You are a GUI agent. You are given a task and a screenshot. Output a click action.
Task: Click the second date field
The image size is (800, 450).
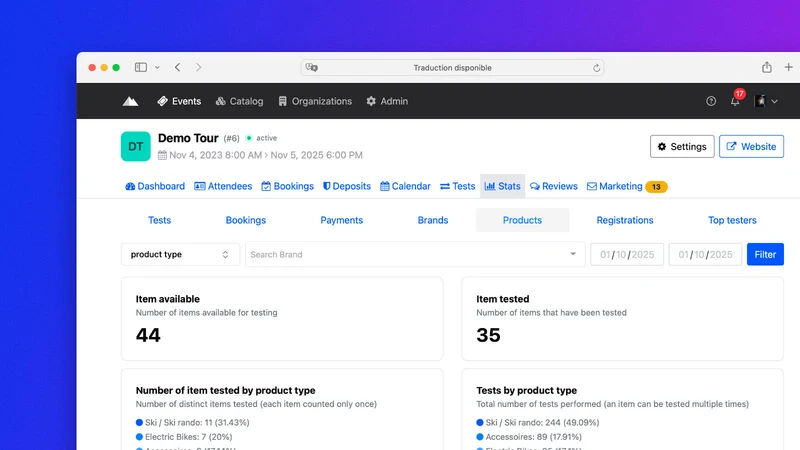tap(706, 254)
